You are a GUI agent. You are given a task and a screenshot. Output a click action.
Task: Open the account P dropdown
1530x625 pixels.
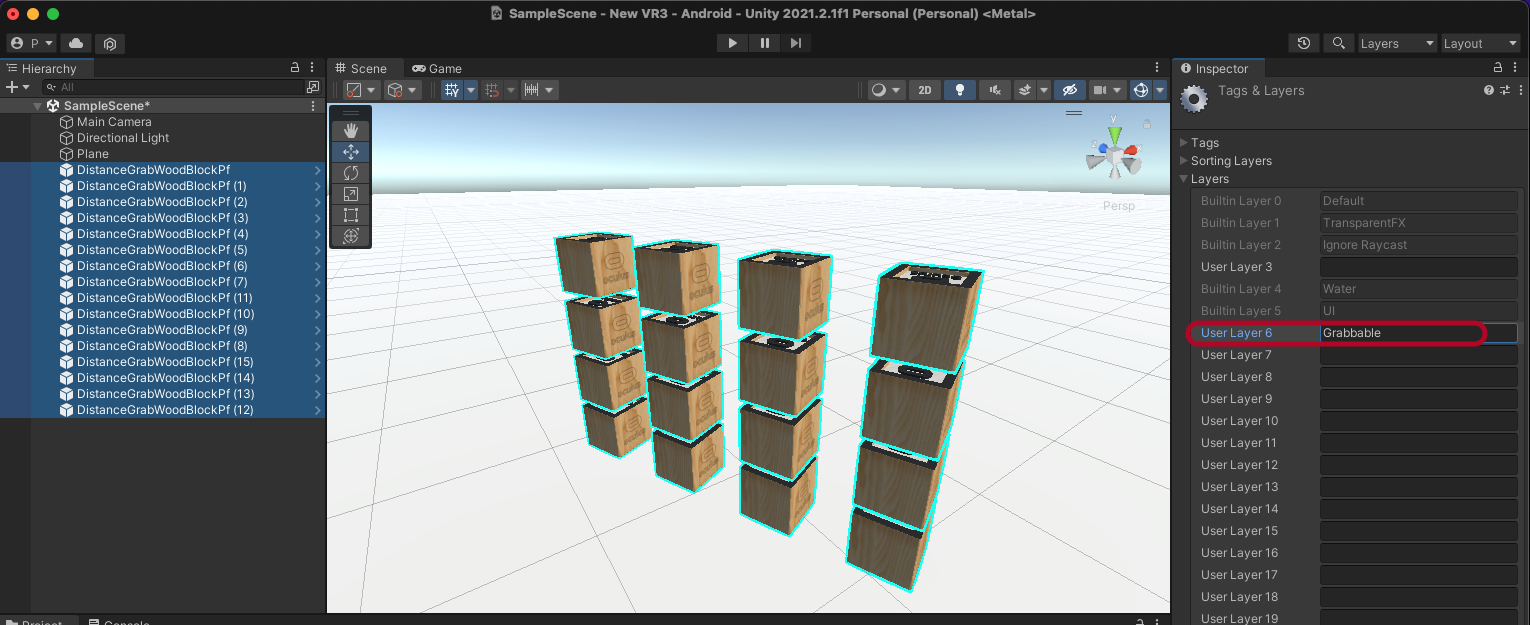[32, 44]
